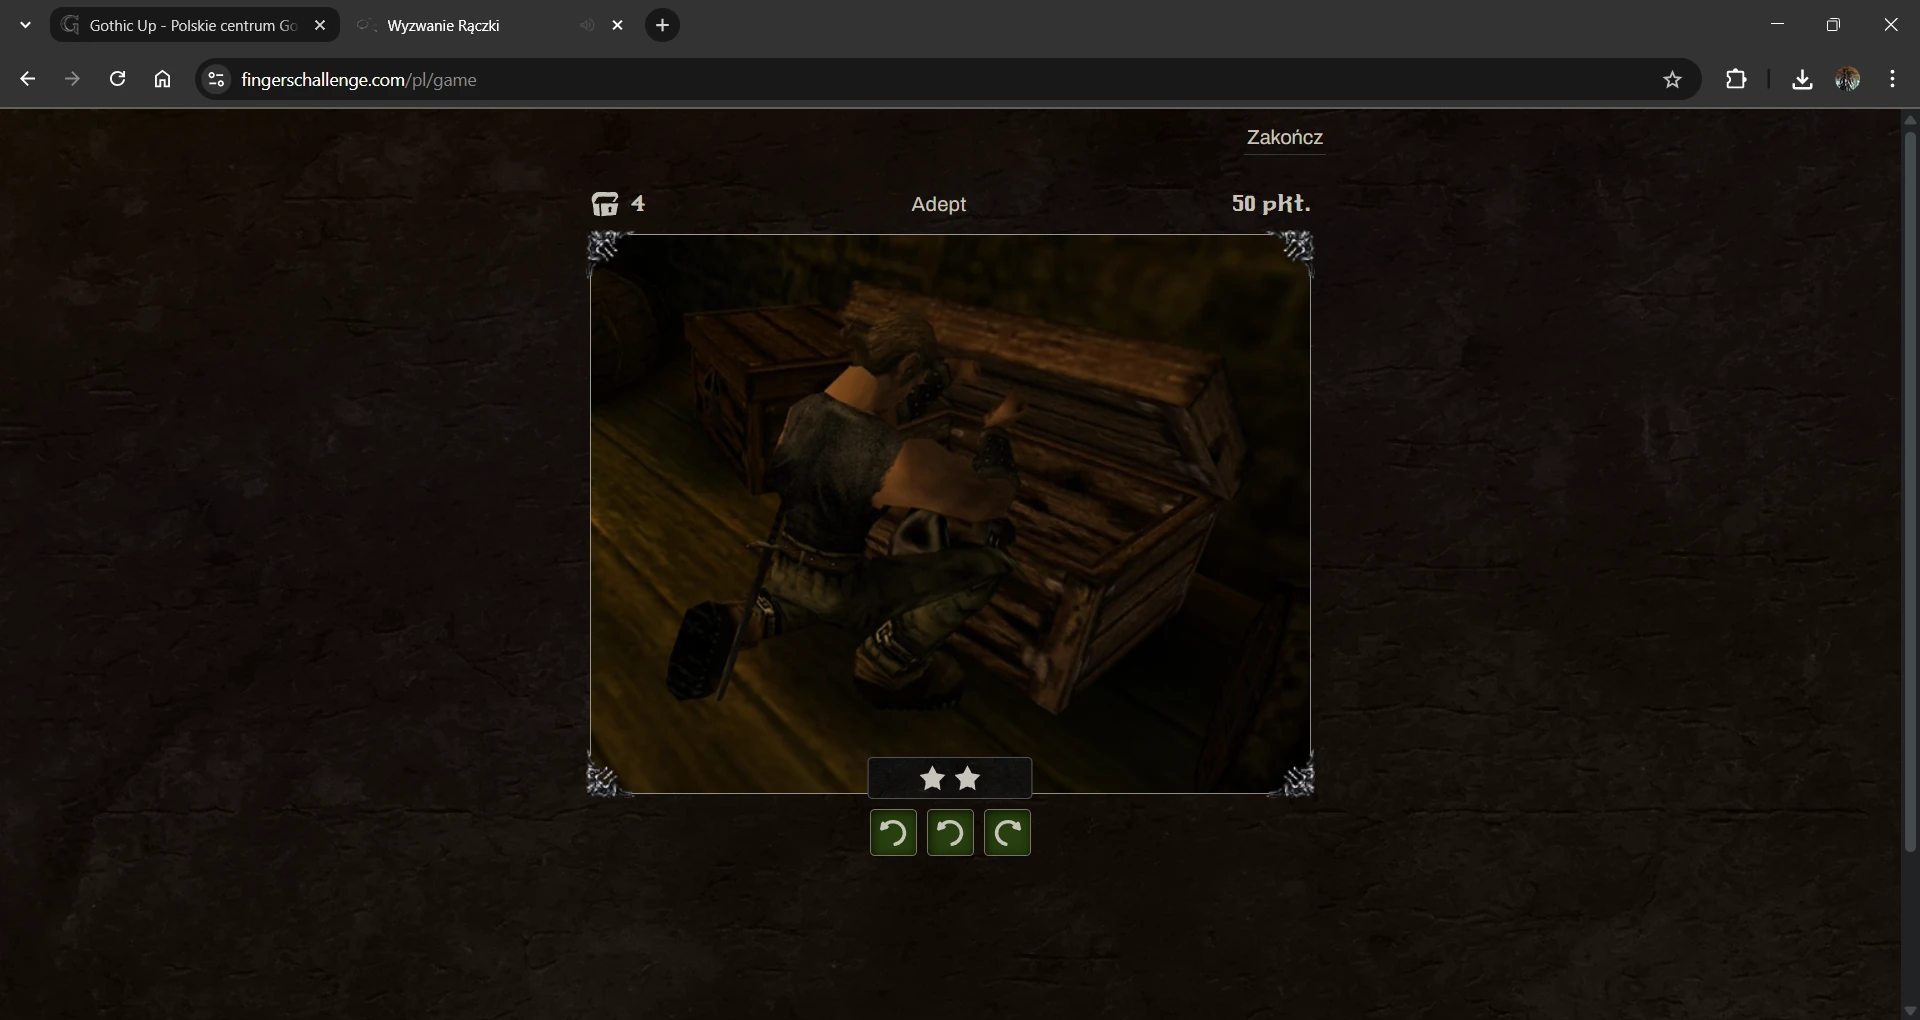
Task: Minimize the browser window
Action: click(x=1777, y=24)
